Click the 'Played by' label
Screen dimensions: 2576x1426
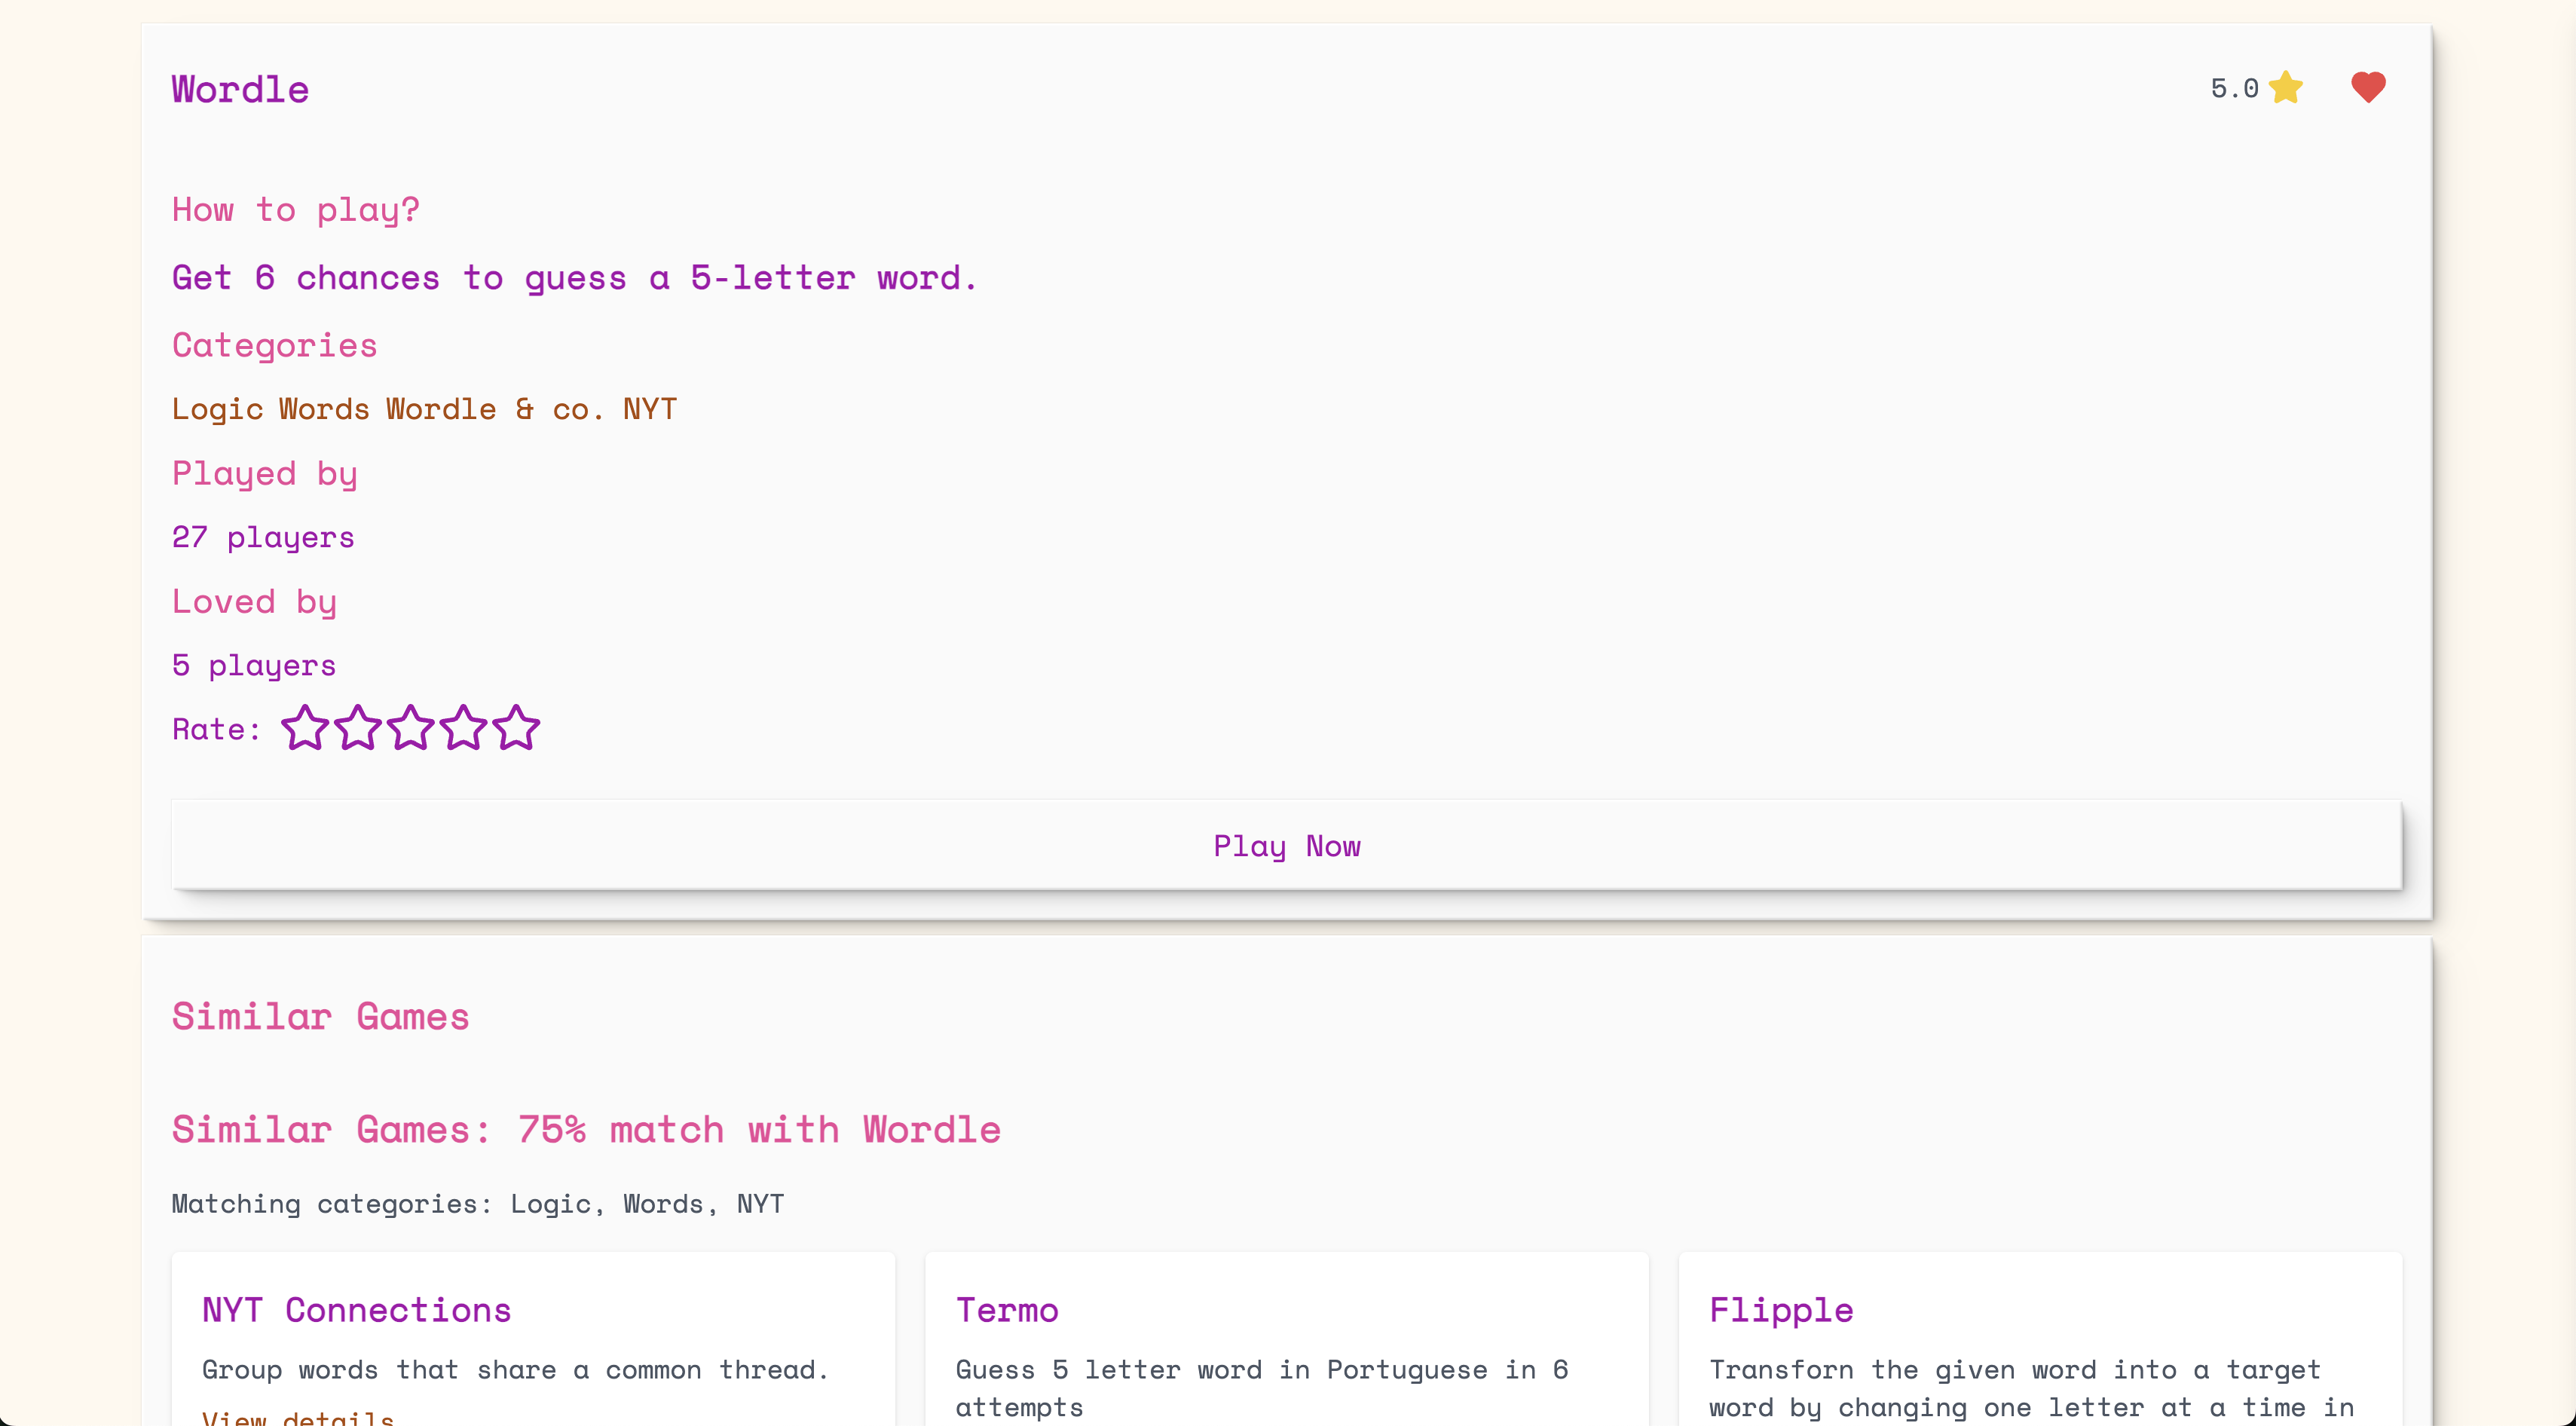pos(264,474)
